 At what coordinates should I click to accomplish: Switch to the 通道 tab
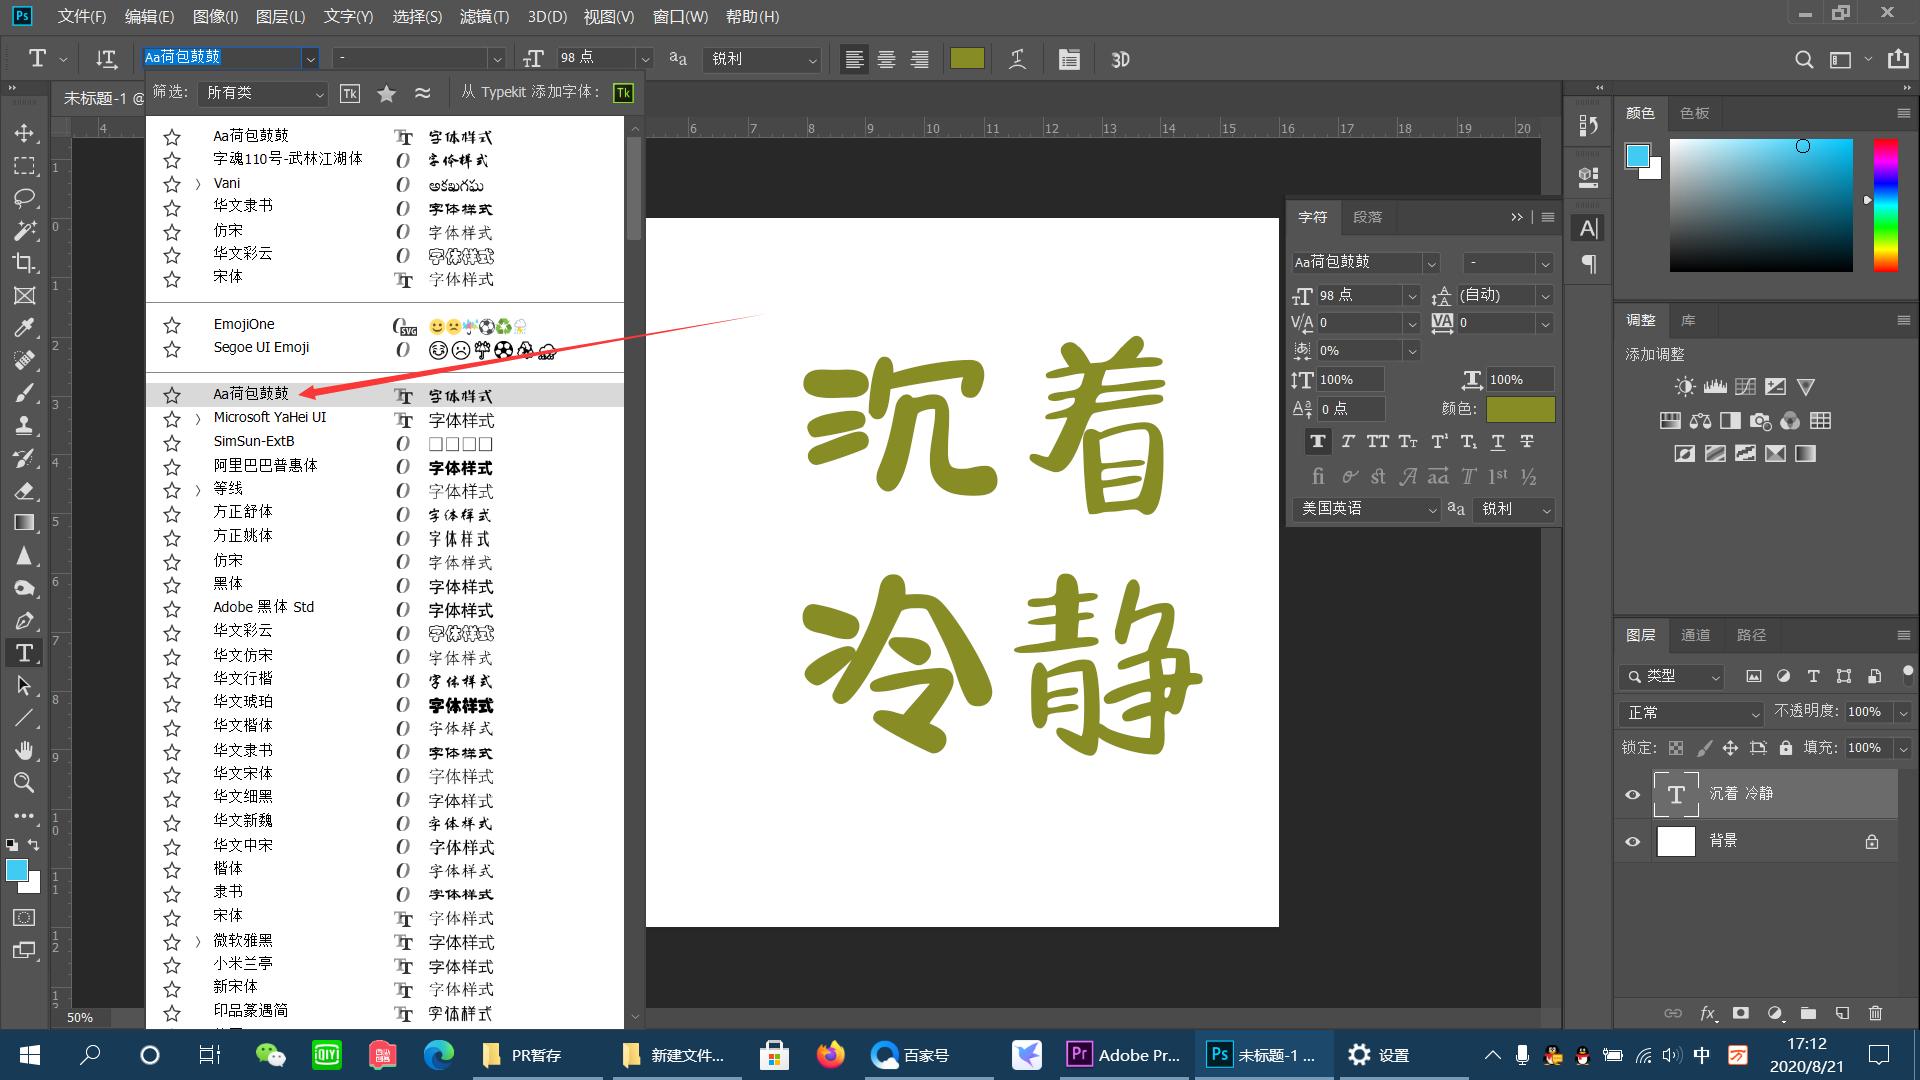[1695, 634]
